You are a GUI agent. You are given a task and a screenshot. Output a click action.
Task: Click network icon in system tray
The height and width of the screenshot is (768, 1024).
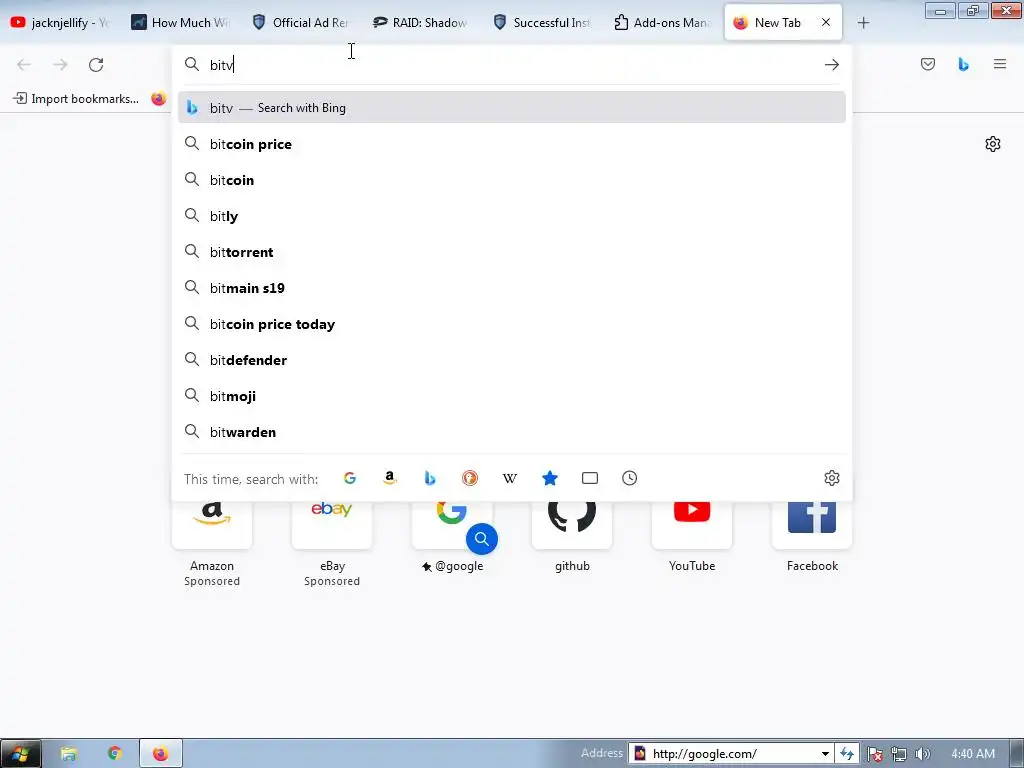[x=899, y=754]
